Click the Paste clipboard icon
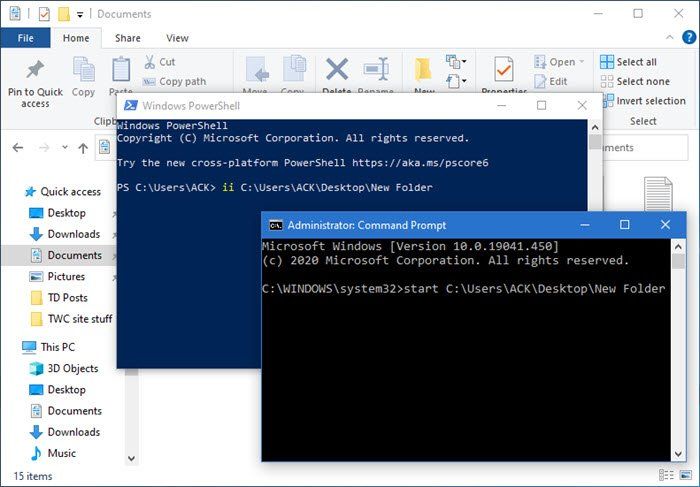This screenshot has height=487, width=700. [121, 70]
